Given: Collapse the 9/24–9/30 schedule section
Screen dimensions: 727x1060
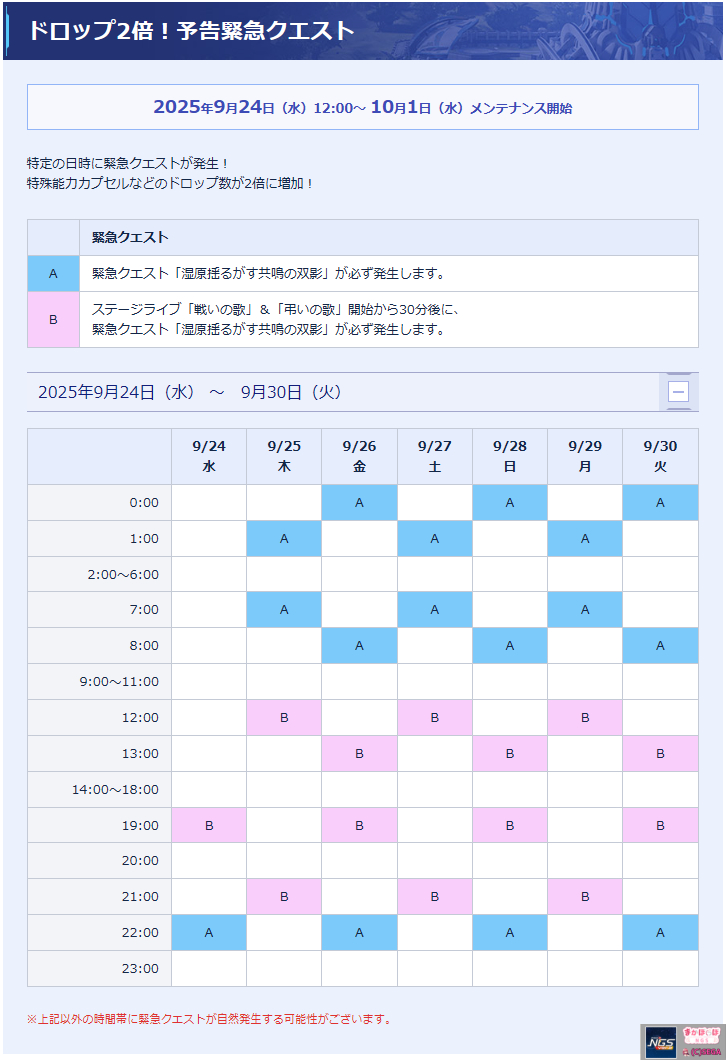Looking at the screenshot, I should point(678,391).
